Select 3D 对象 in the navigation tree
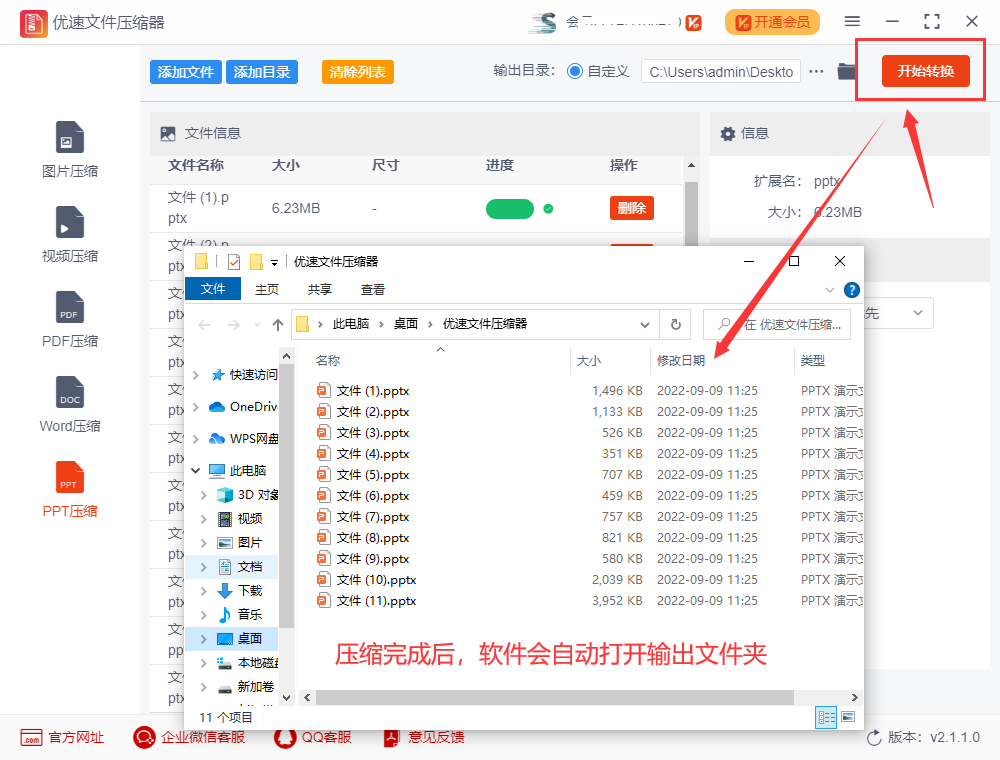The height and width of the screenshot is (760, 1000). point(247,495)
